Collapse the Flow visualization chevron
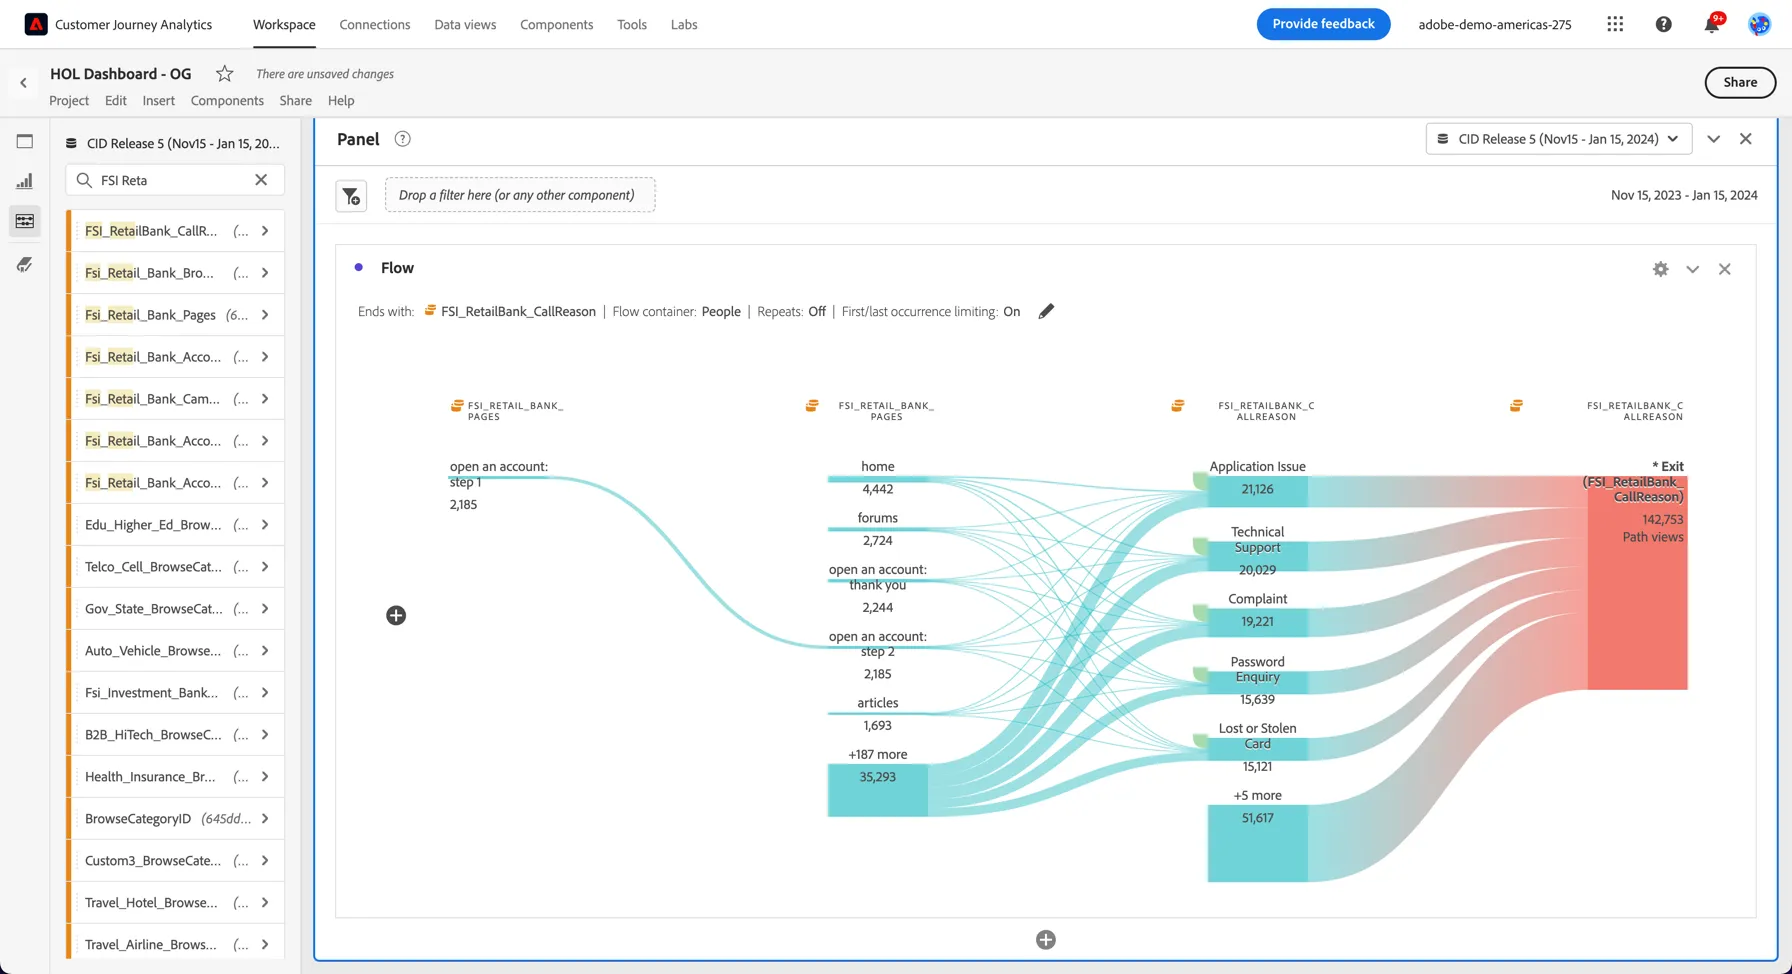This screenshot has height=974, width=1792. coord(1693,269)
